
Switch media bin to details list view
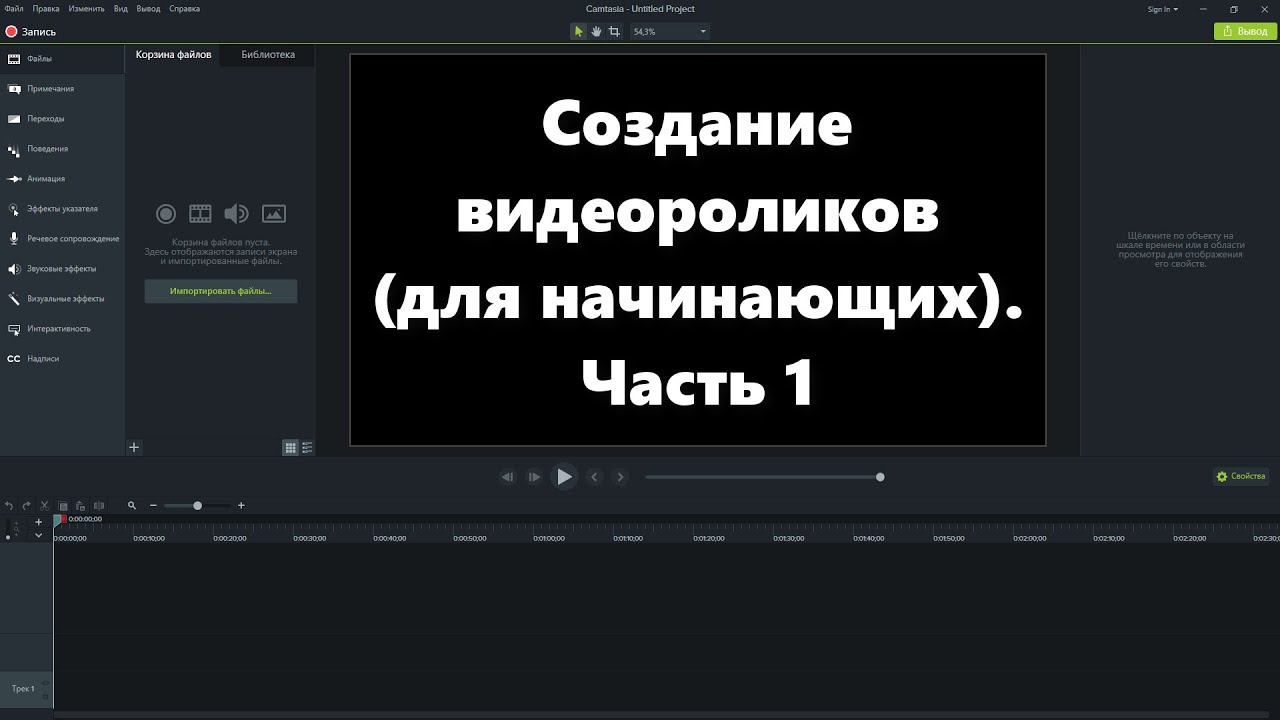point(307,448)
